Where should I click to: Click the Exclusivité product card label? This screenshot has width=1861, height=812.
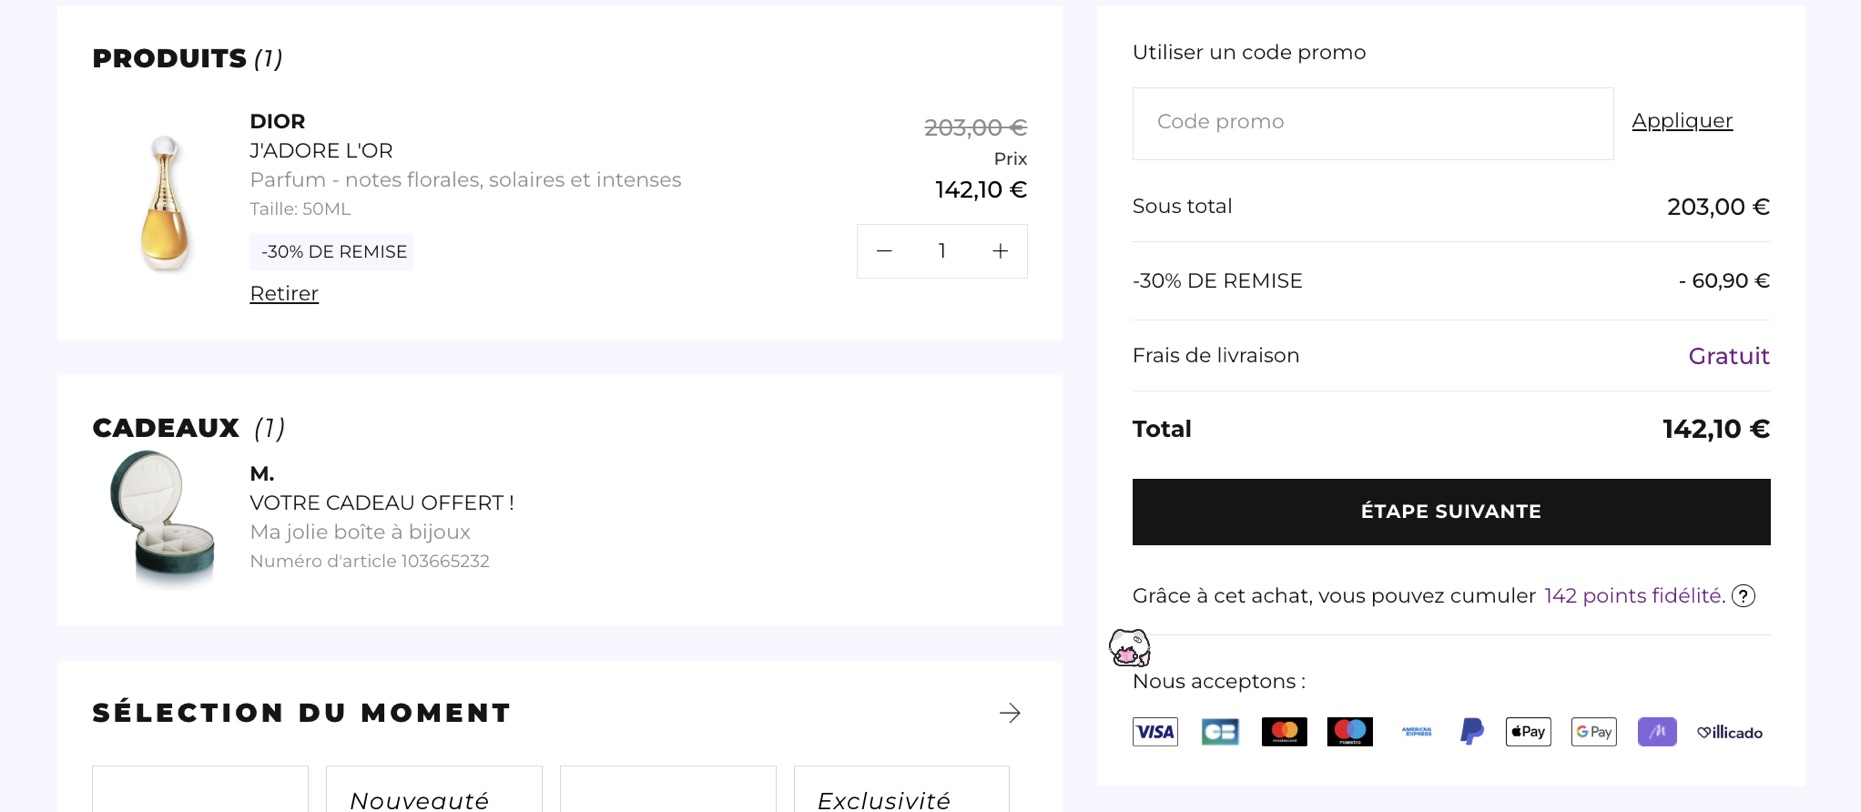884,800
